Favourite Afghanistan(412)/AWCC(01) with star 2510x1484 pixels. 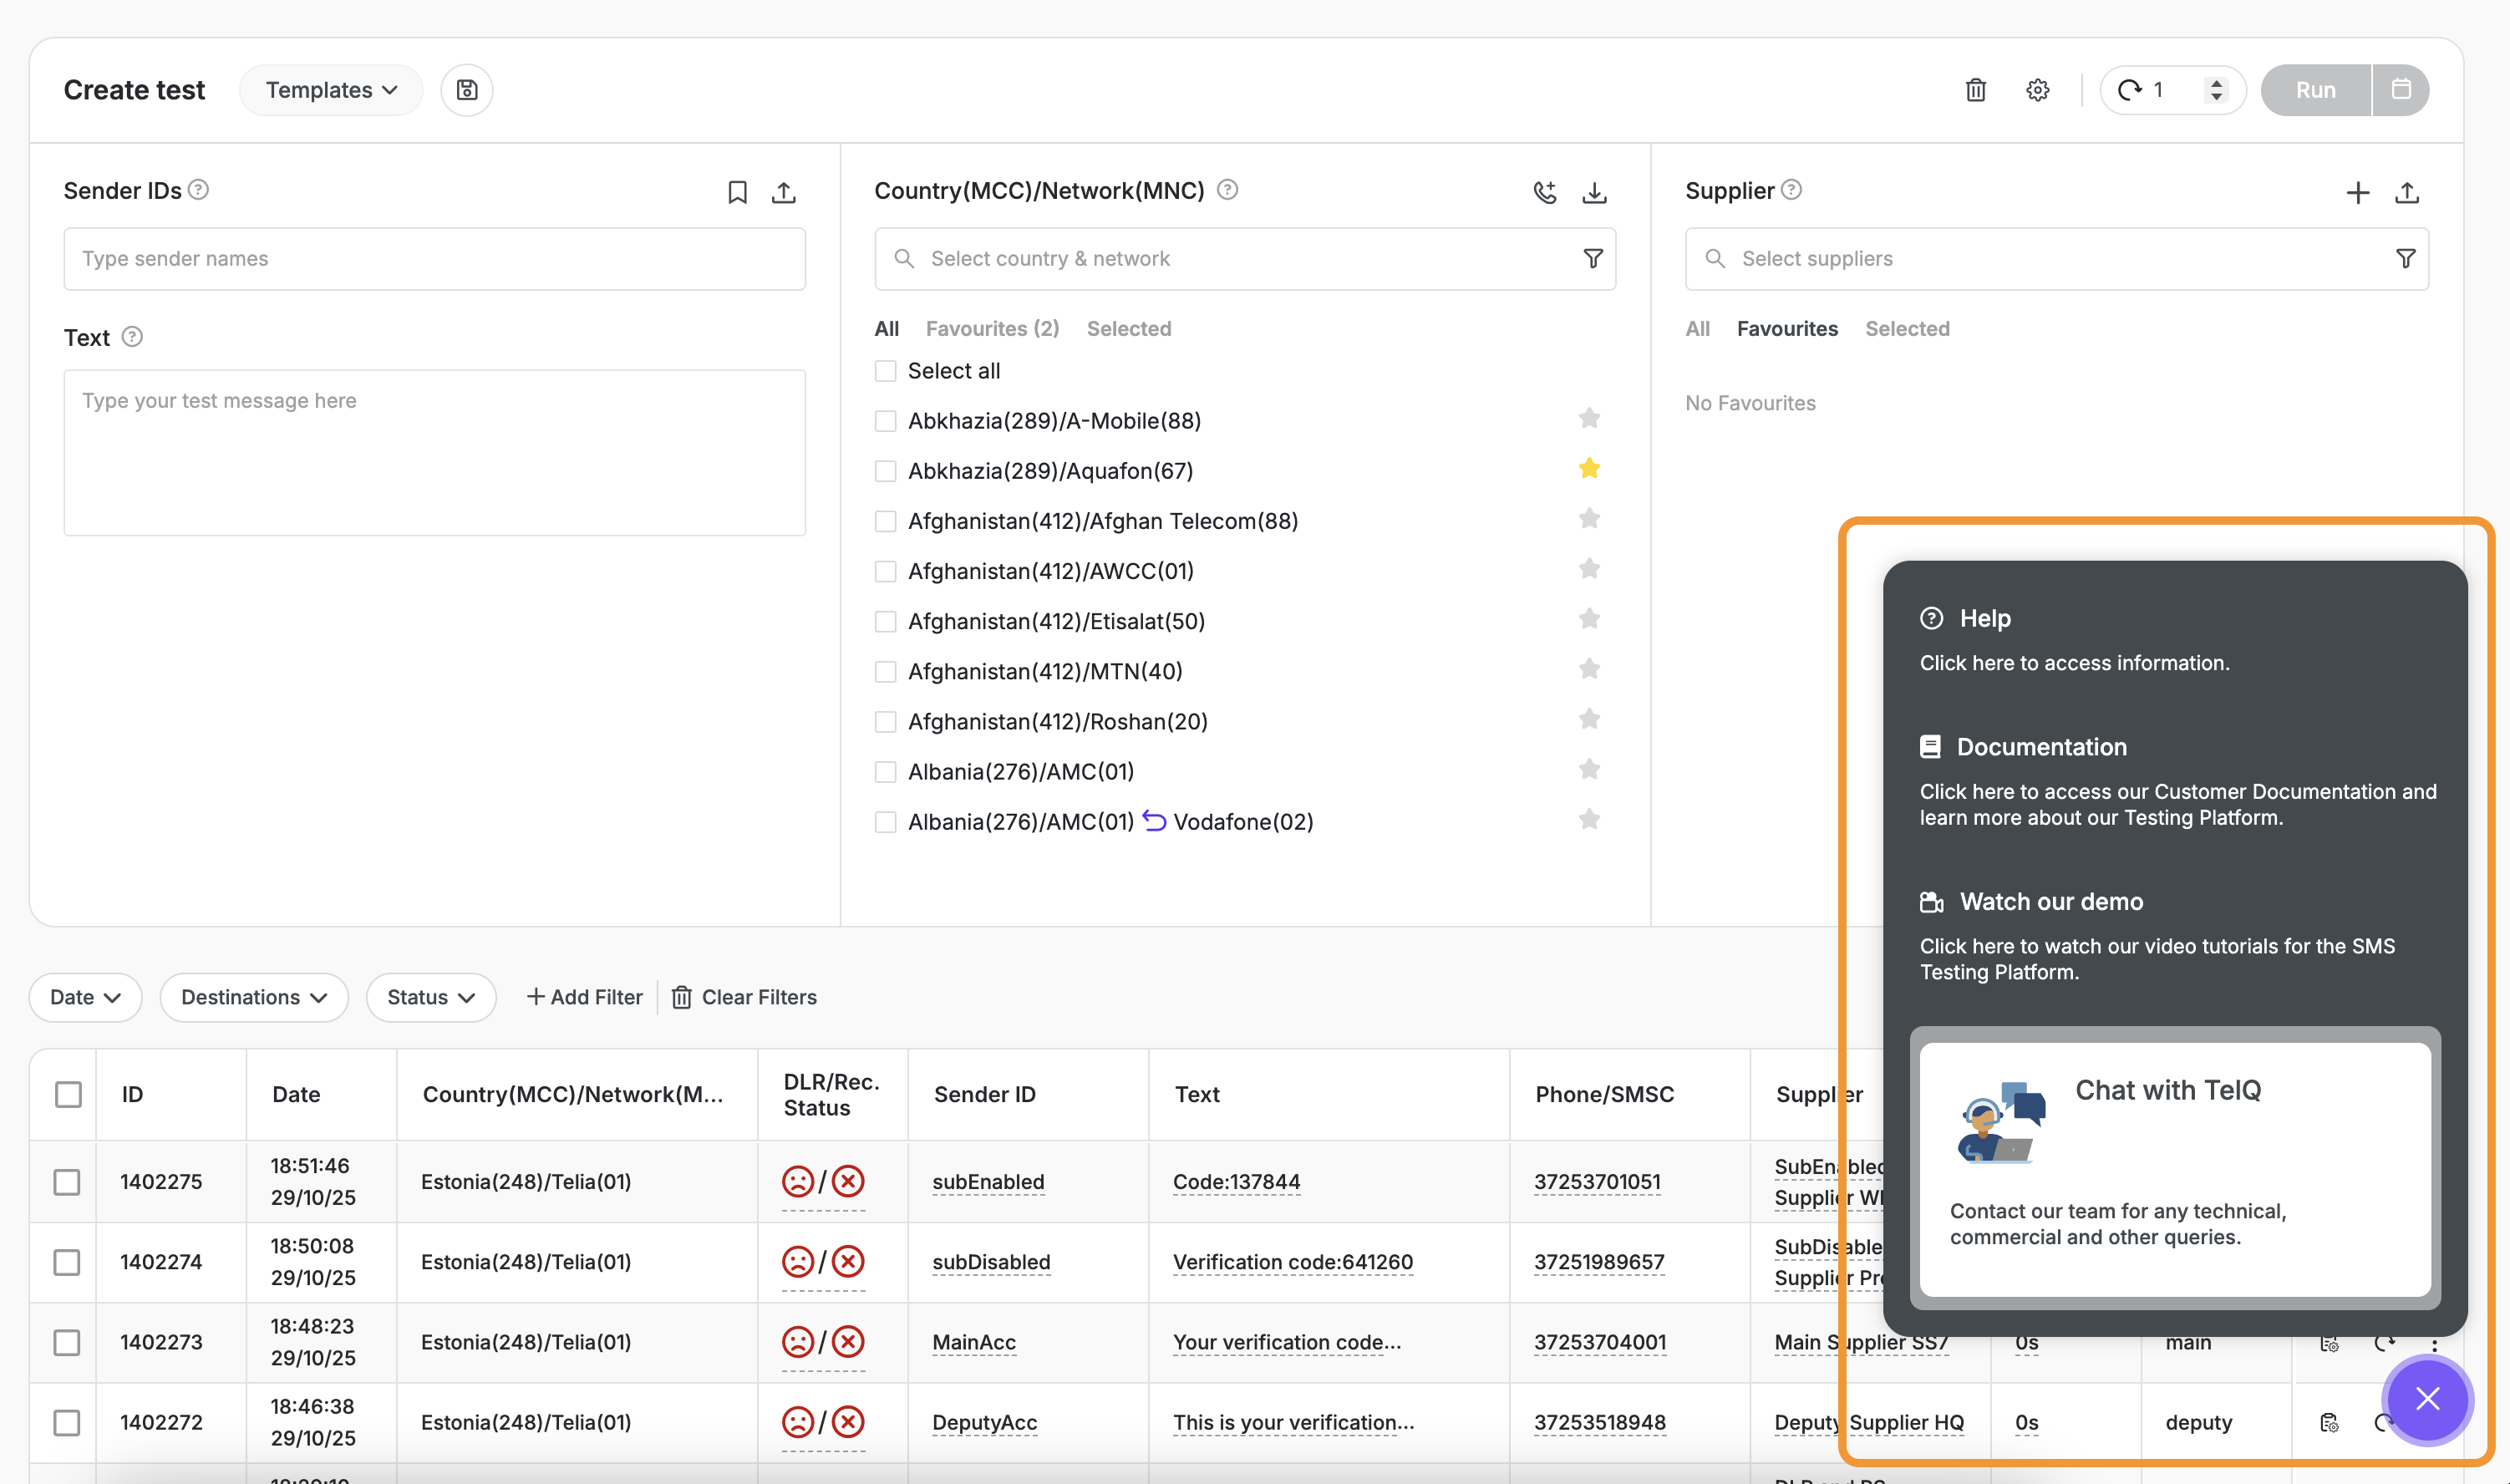point(1588,569)
